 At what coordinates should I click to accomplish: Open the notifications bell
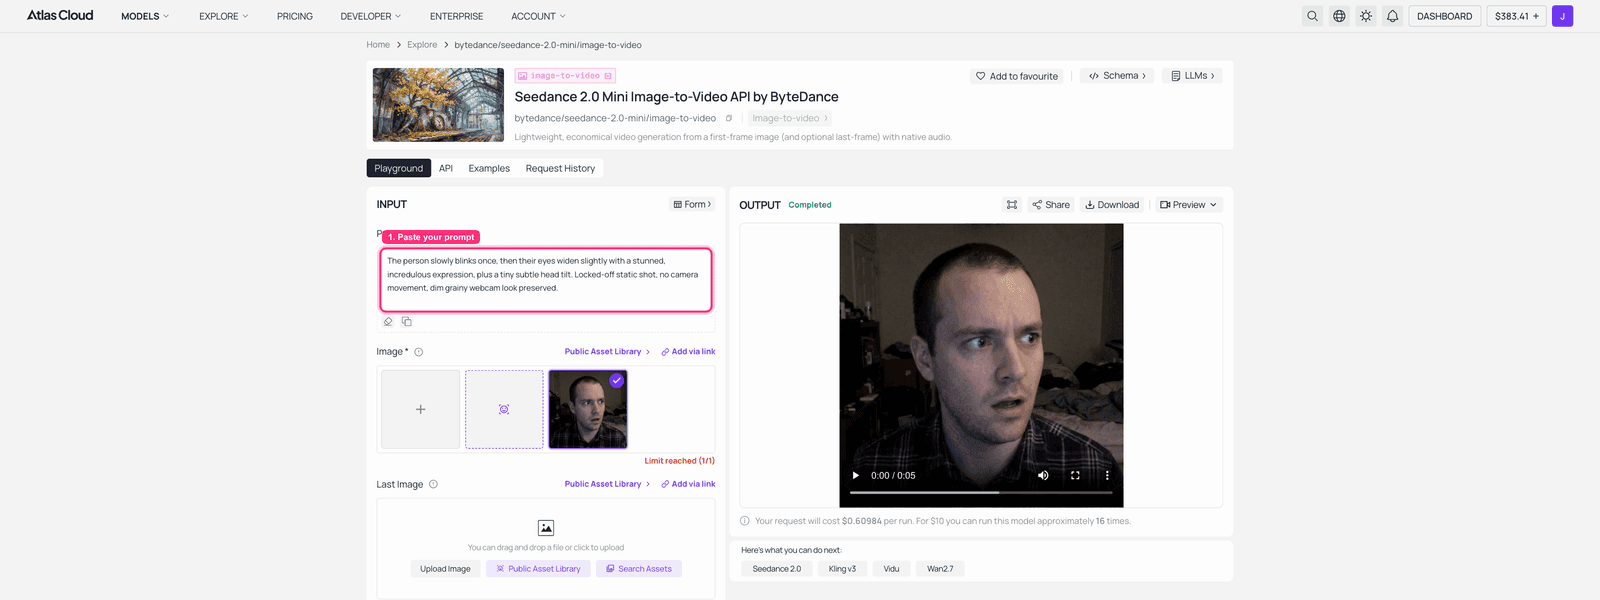pyautogui.click(x=1392, y=16)
